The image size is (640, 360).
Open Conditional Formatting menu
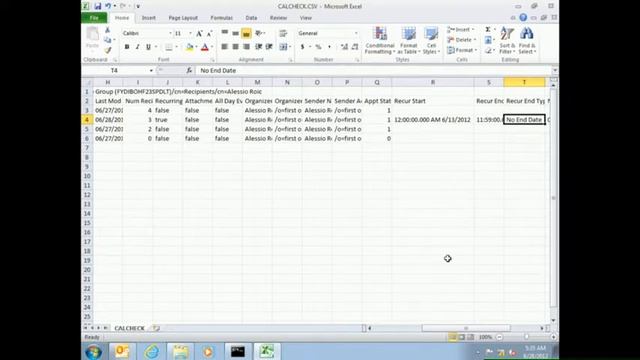click(380, 40)
